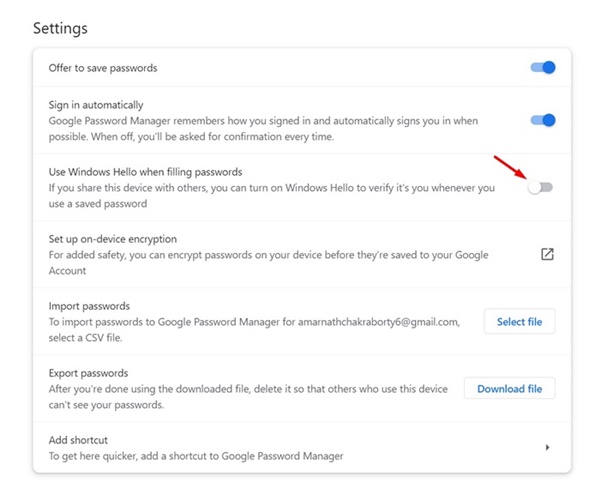Click the "Export passwords" heading text

(x=90, y=373)
